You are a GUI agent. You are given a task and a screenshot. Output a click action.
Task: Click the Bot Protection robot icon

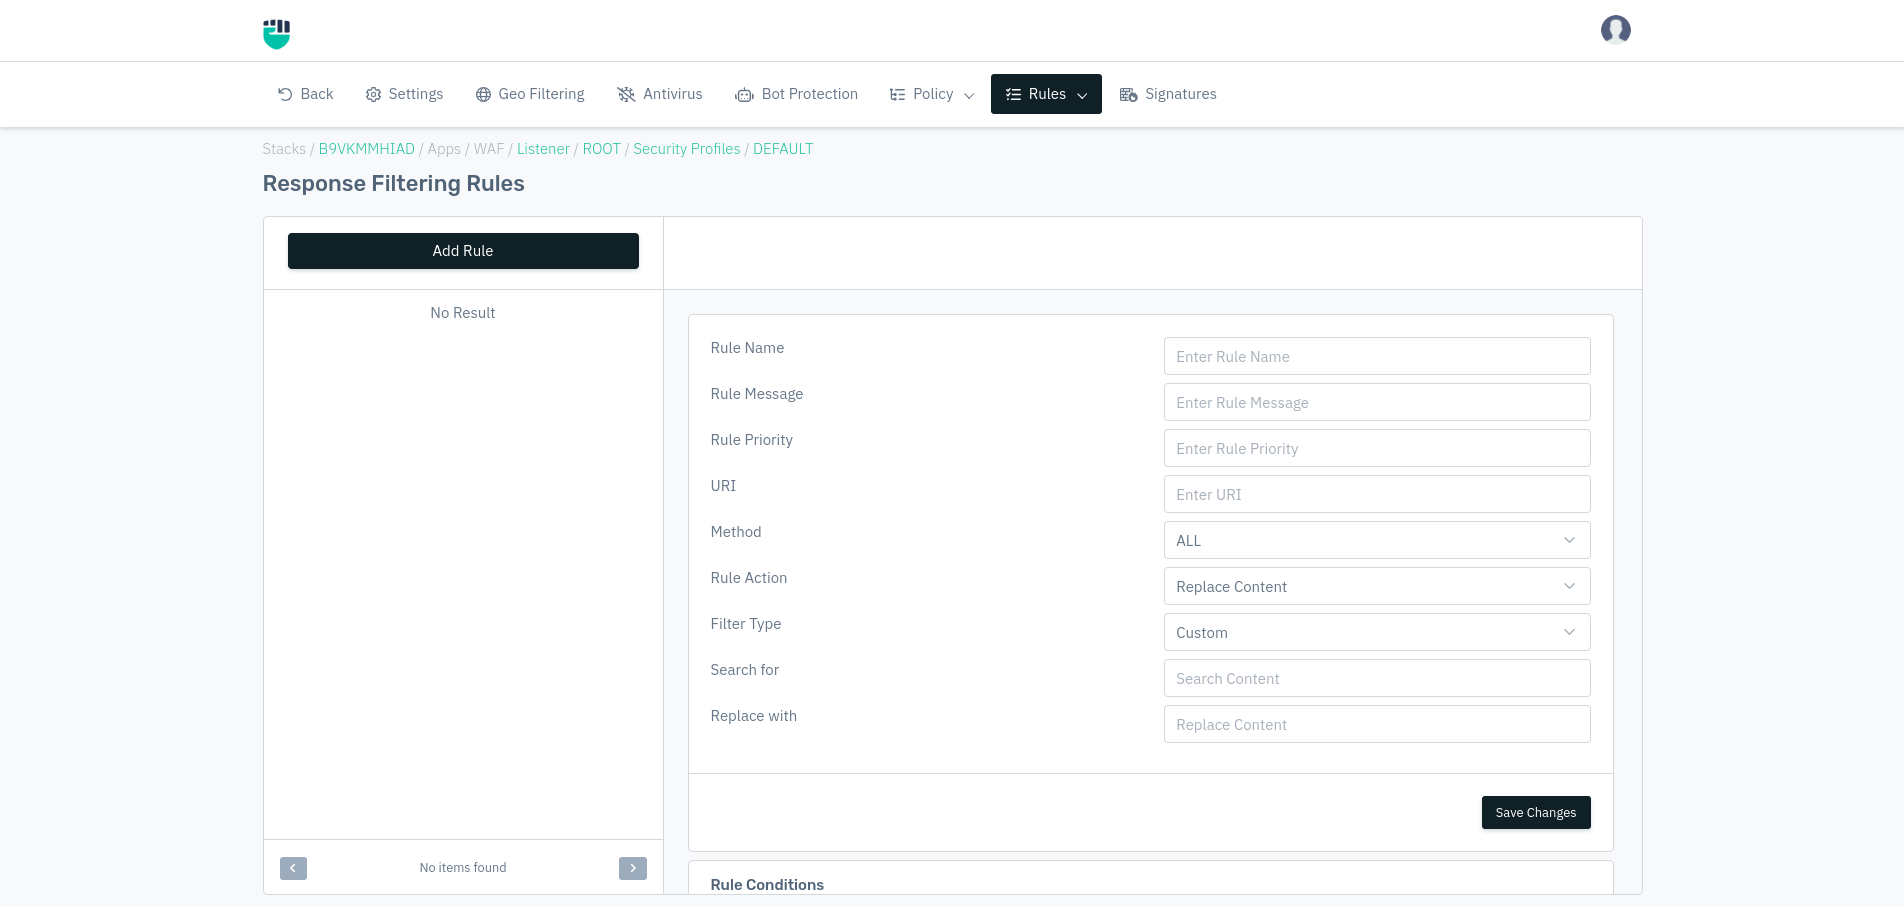(744, 95)
